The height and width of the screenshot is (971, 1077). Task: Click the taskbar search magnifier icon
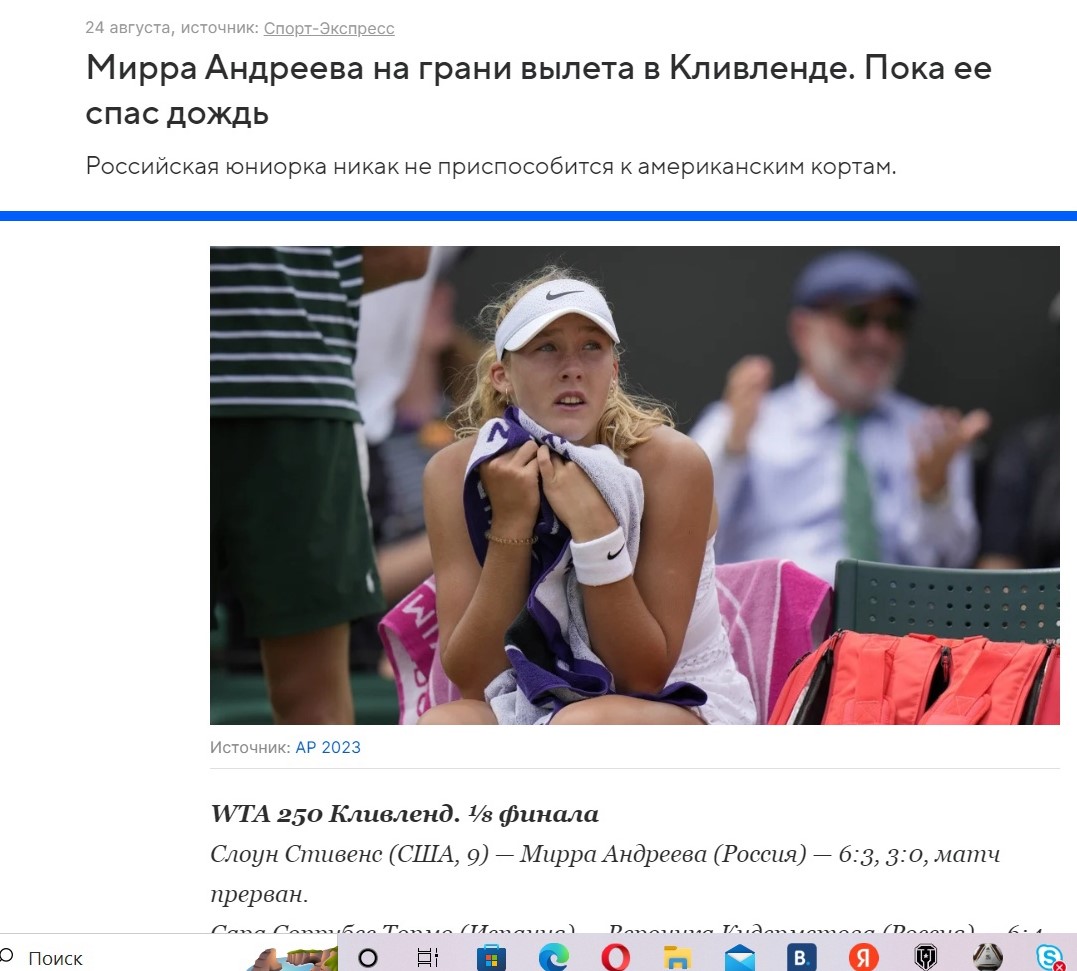tap(8, 955)
